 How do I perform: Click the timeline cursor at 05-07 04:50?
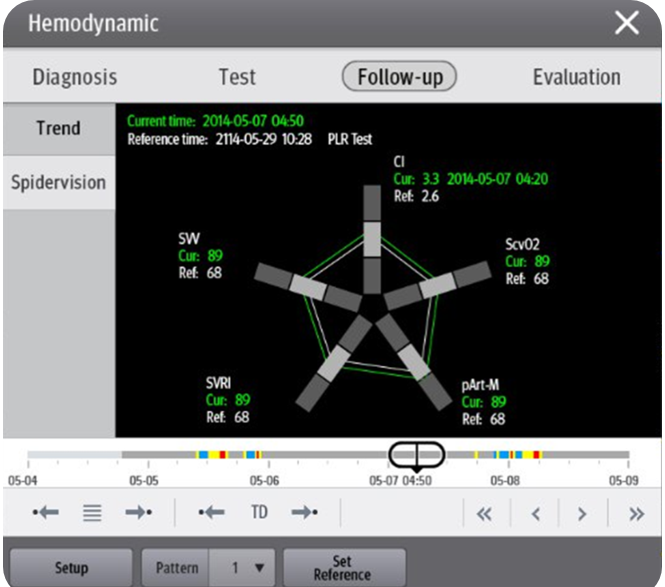click(416, 456)
